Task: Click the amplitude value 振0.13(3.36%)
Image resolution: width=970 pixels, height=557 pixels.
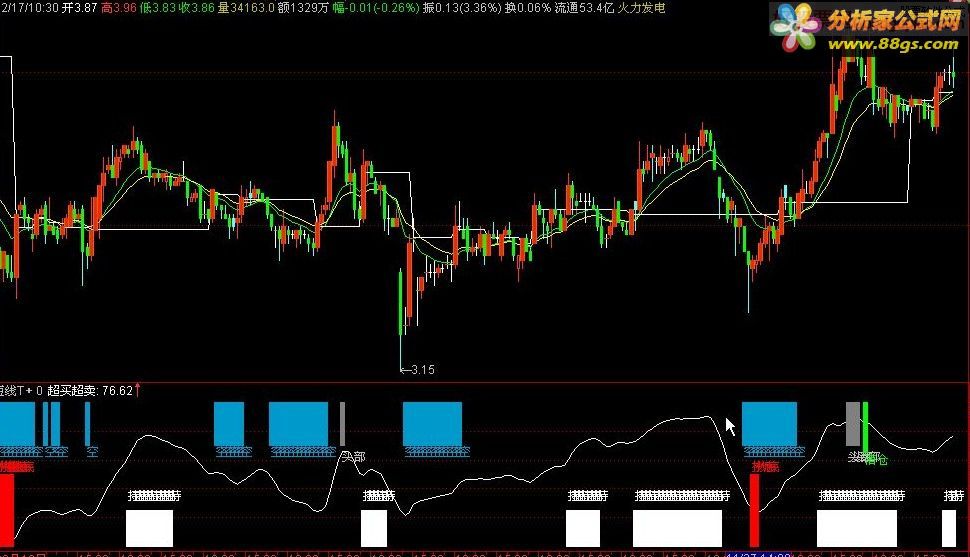Action: [462, 8]
